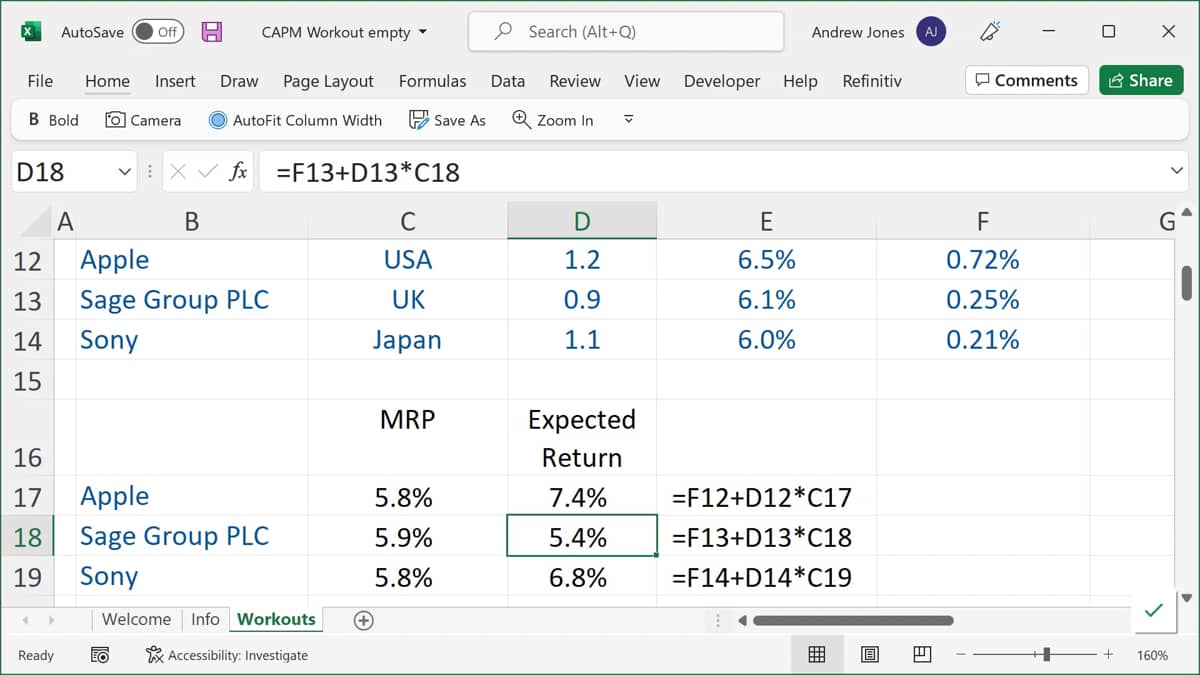1200x675 pixels.
Task: Click the Name Box showing D18
Action: pos(62,172)
